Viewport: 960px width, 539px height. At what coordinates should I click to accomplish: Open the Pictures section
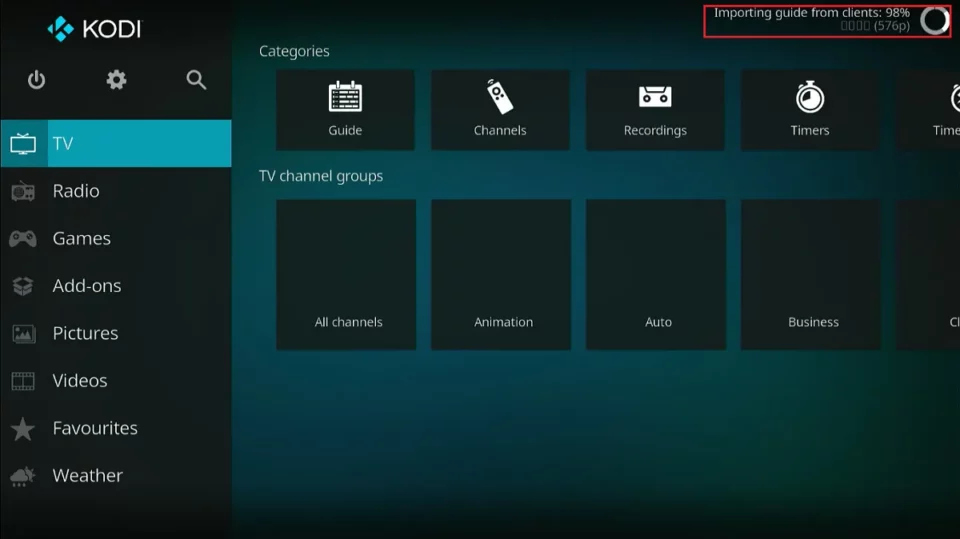pos(116,333)
